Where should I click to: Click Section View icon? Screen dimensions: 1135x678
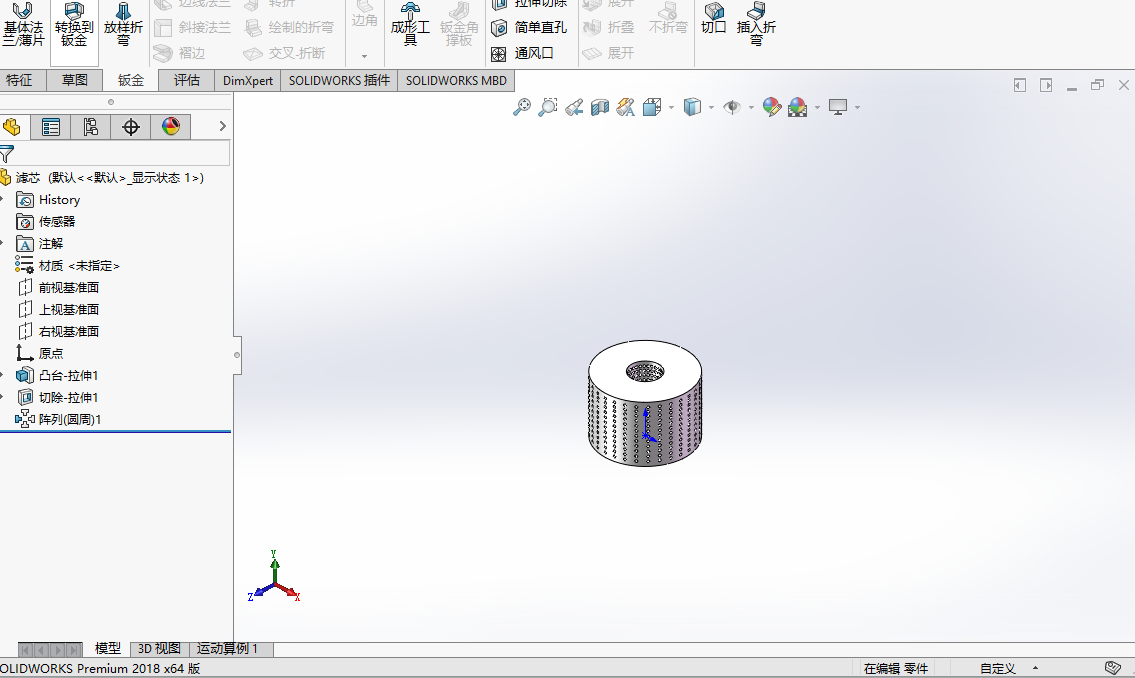tap(600, 108)
